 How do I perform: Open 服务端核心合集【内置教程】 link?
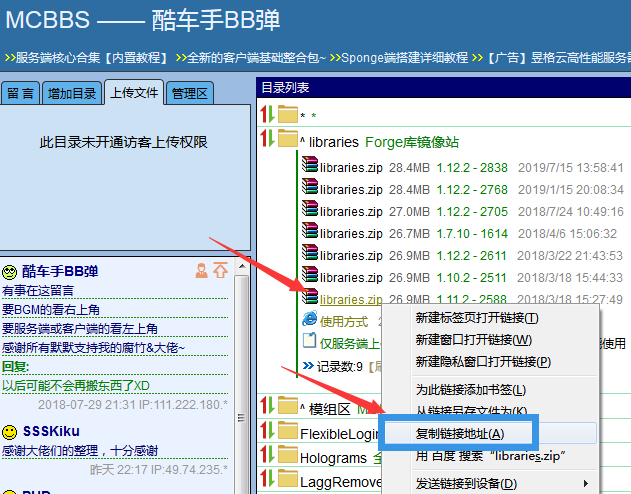(x=92, y=58)
